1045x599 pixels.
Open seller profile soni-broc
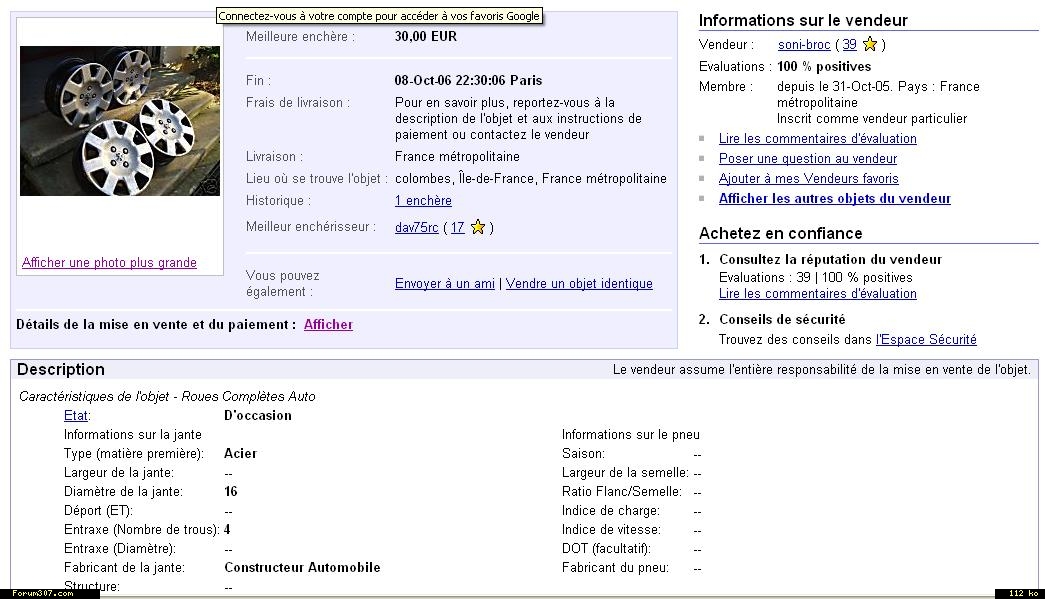tap(804, 45)
